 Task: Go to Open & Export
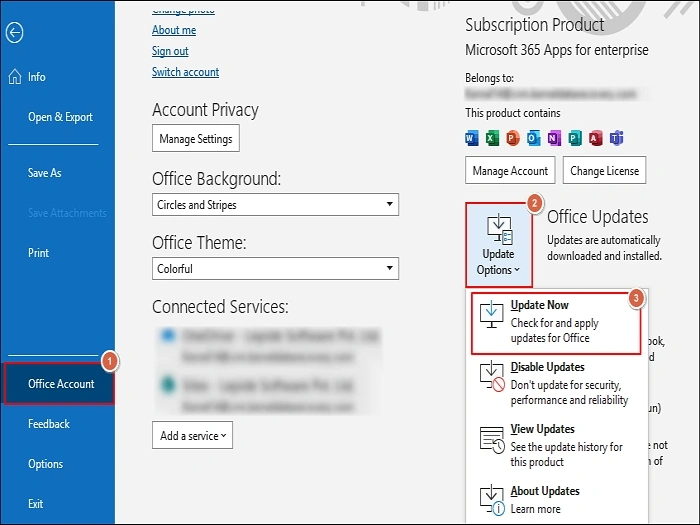tap(60, 117)
